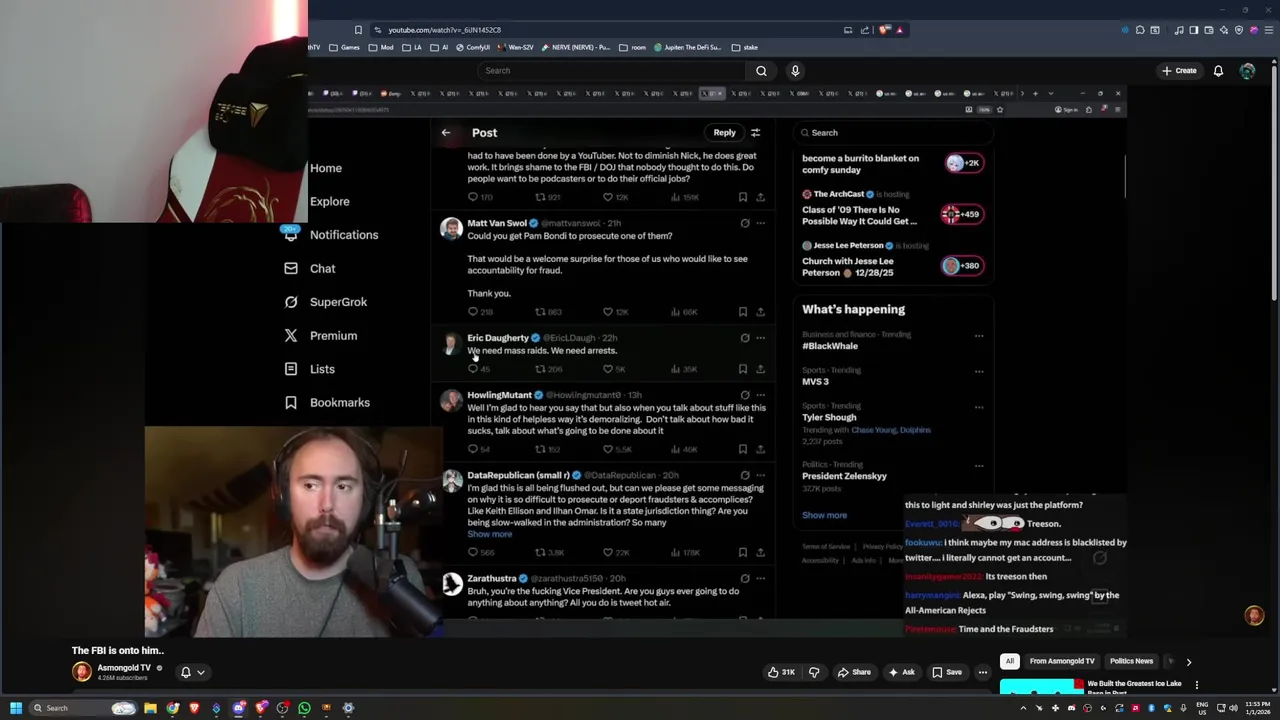
Task: Click Show more on DataRepublican reply
Action: click(490, 534)
